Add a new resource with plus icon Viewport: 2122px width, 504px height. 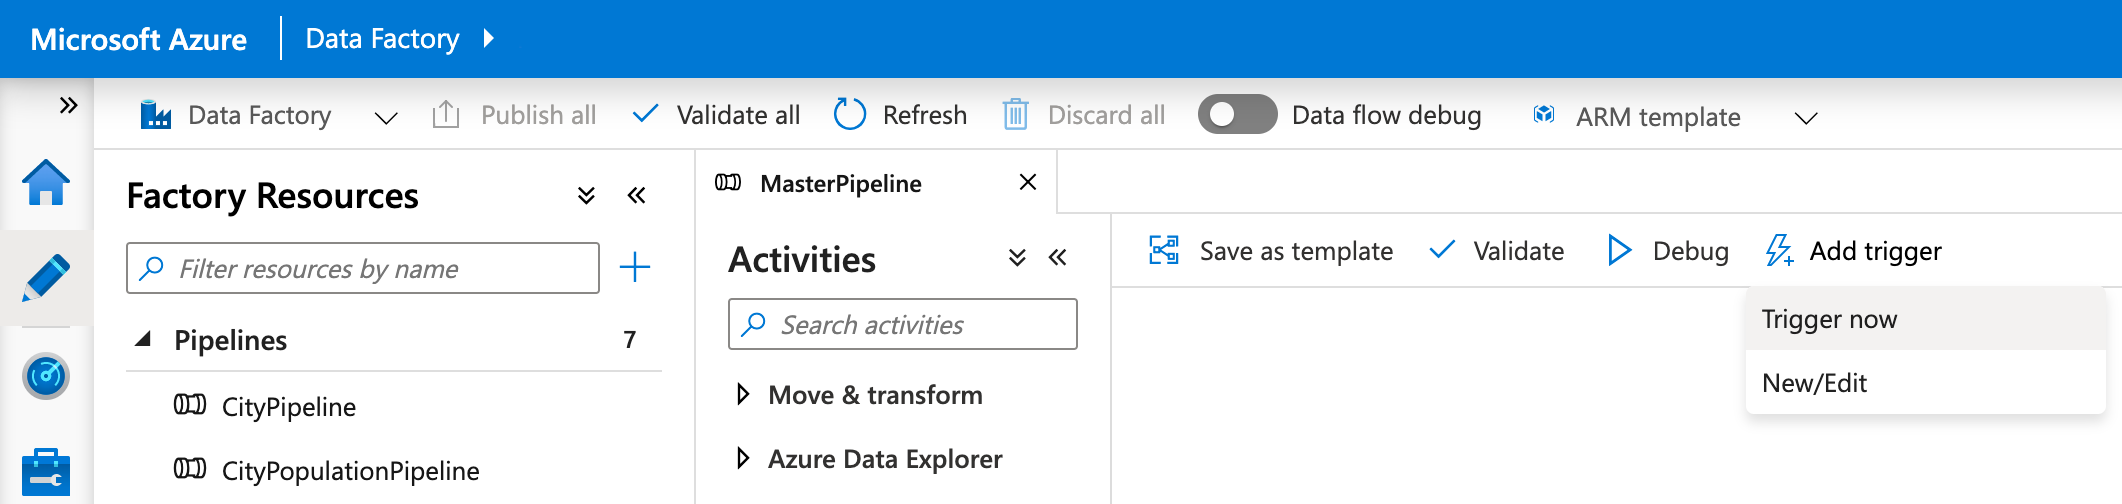635,267
